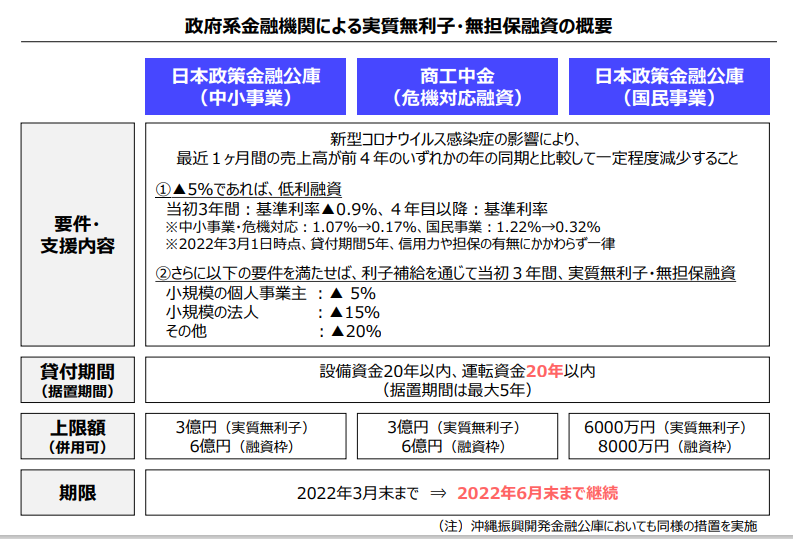This screenshot has height=539, width=793.
Task: Click the 上限額（併用可） row label
Action: click(77, 436)
